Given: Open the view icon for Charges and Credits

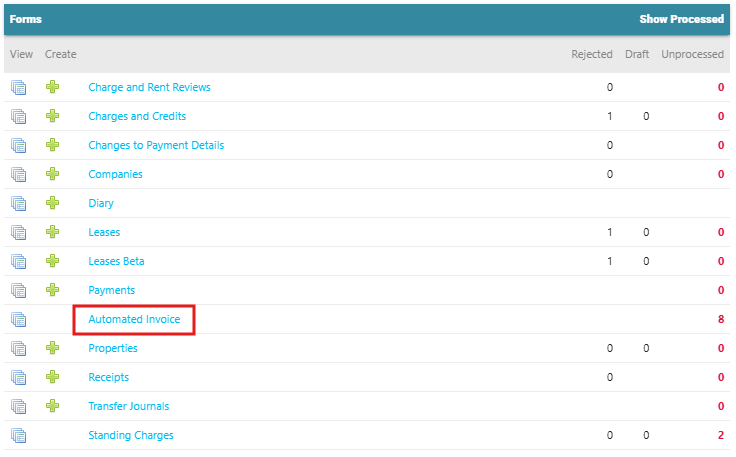Looking at the screenshot, I should (x=19, y=116).
